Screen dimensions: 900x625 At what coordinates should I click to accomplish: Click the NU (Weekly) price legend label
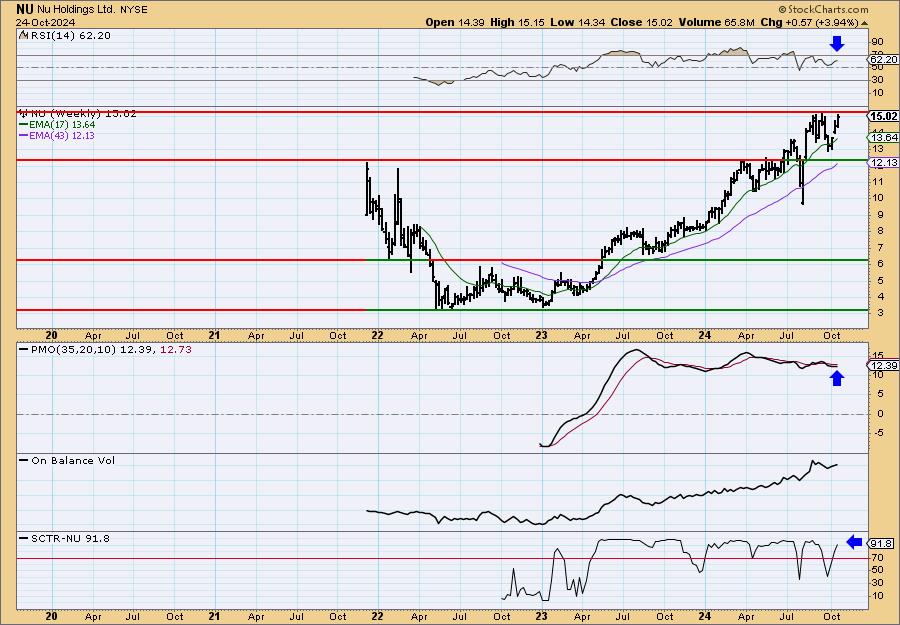(x=84, y=114)
